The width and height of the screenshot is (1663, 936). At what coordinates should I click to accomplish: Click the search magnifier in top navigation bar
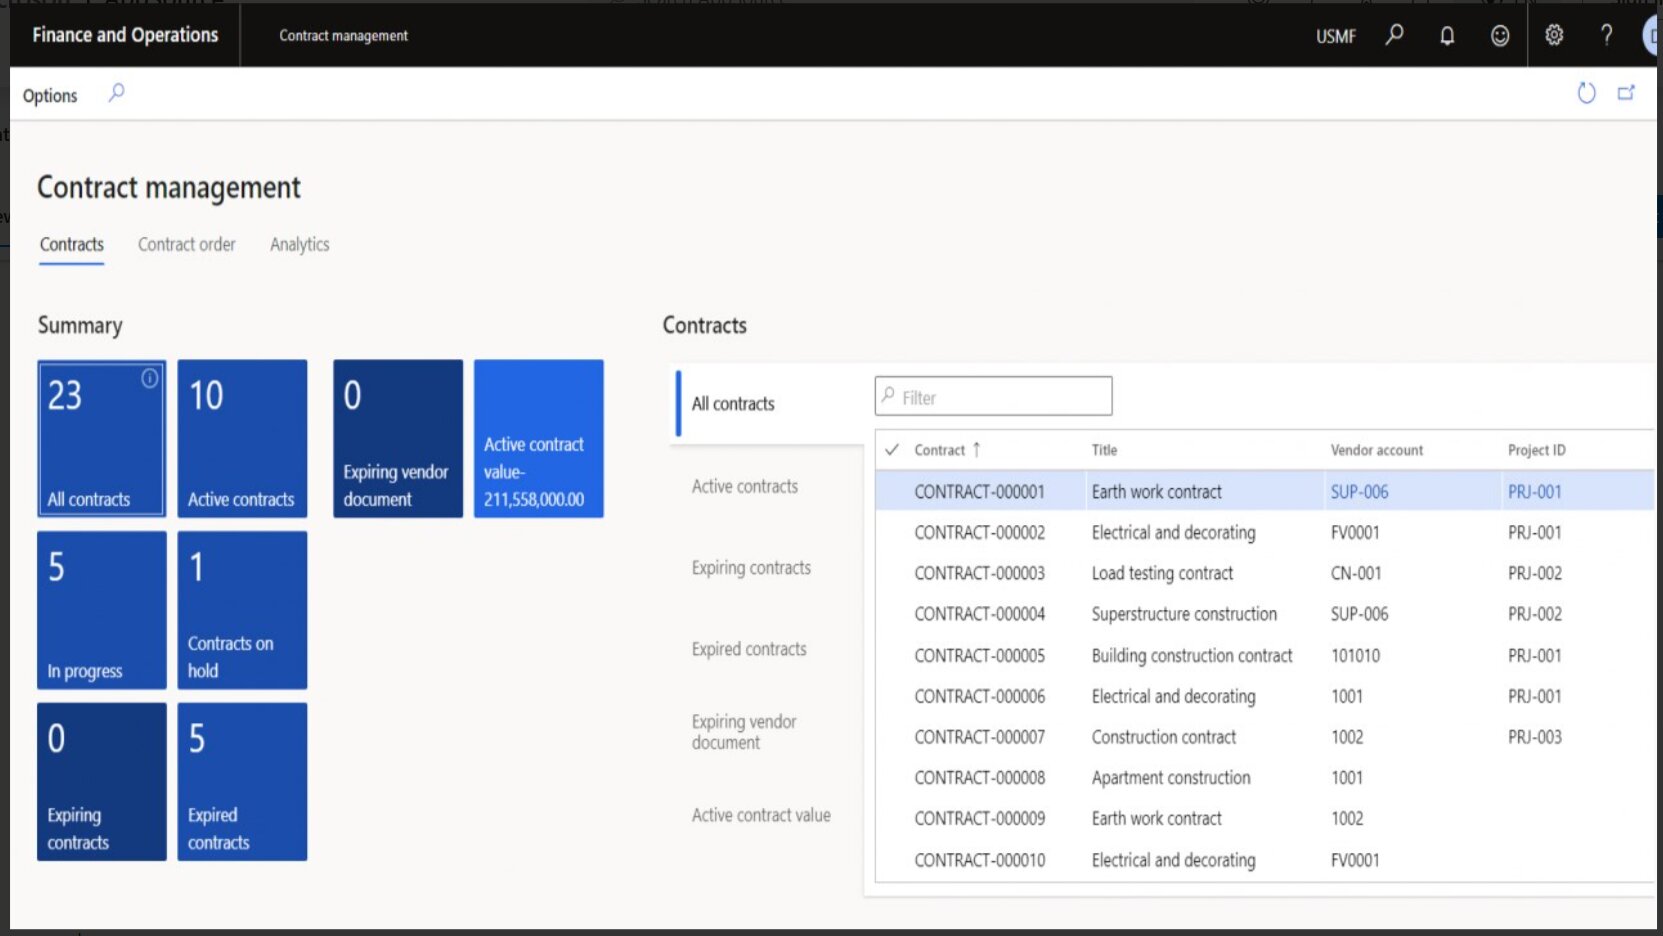tap(1394, 35)
